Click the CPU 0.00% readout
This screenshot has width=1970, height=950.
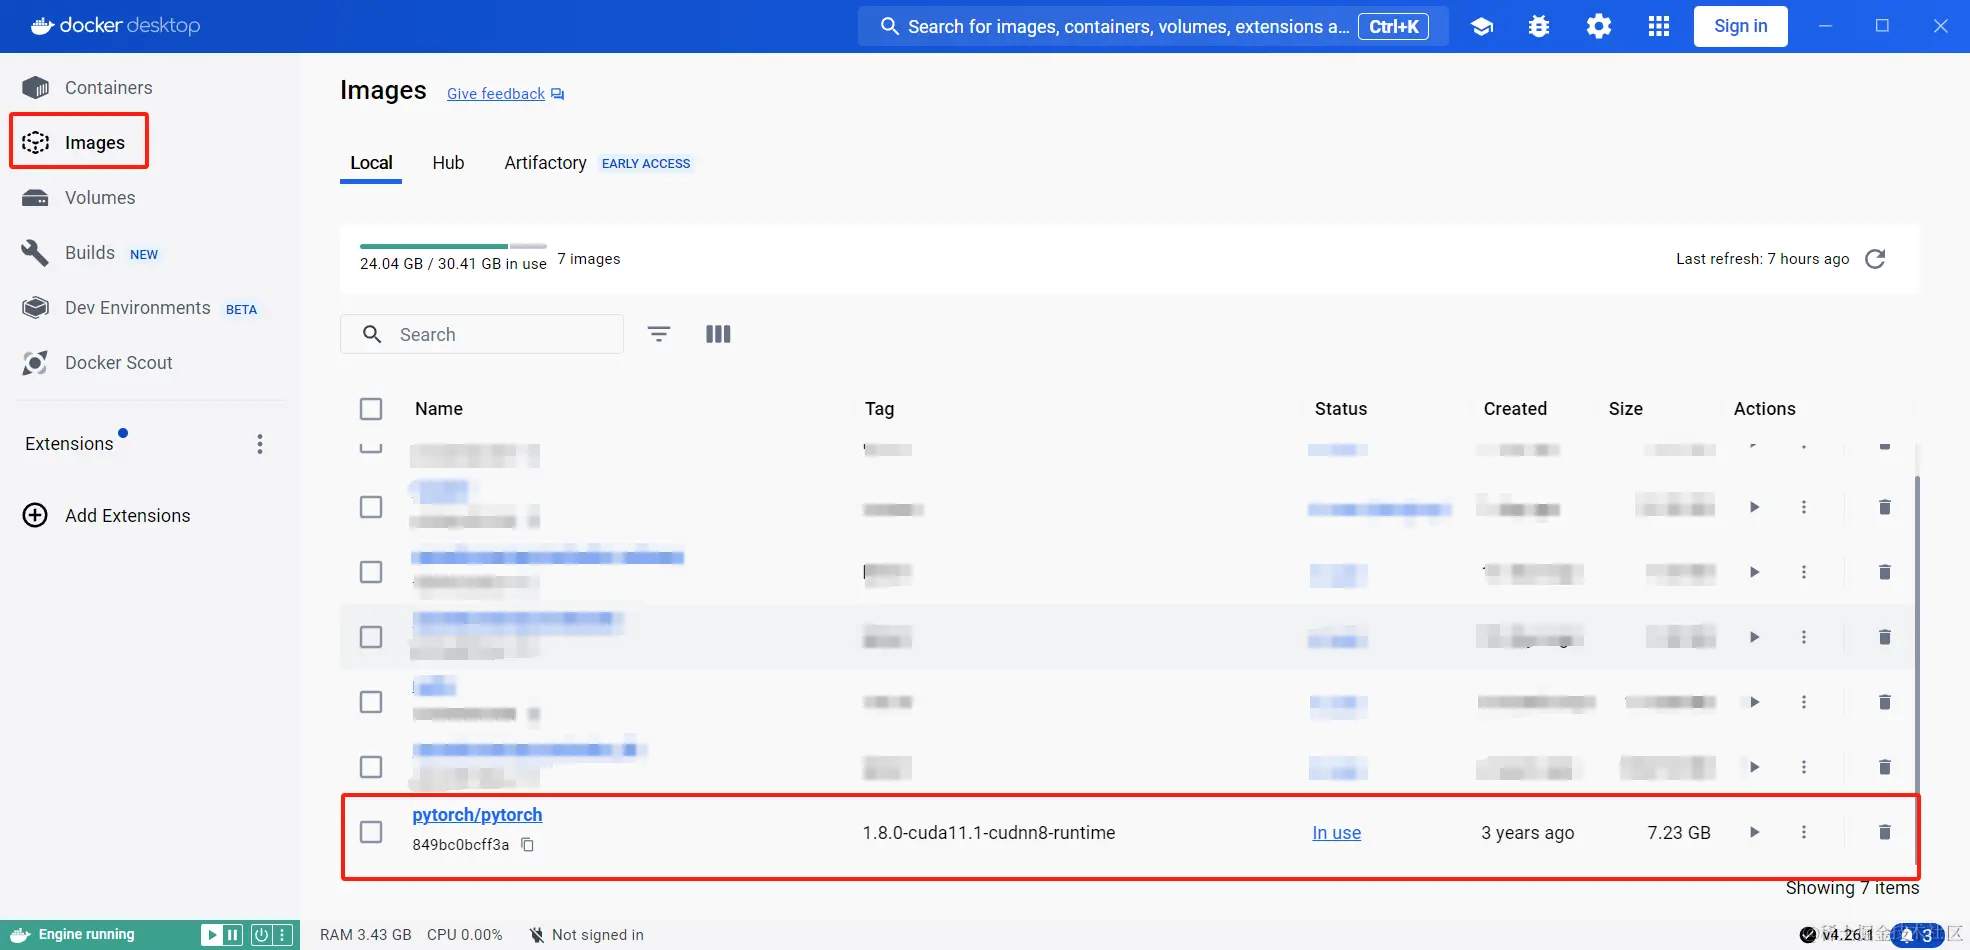click(465, 935)
